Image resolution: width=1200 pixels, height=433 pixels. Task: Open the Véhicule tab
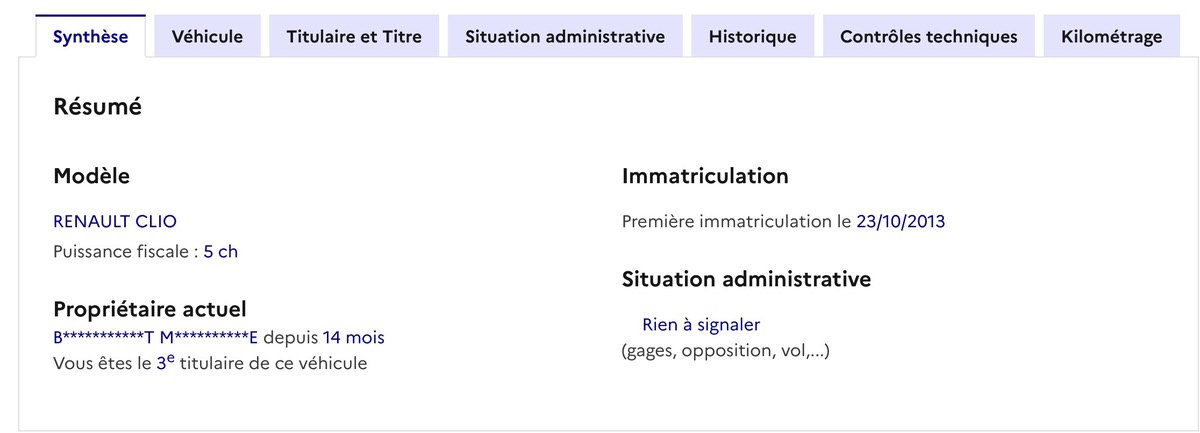point(207,37)
